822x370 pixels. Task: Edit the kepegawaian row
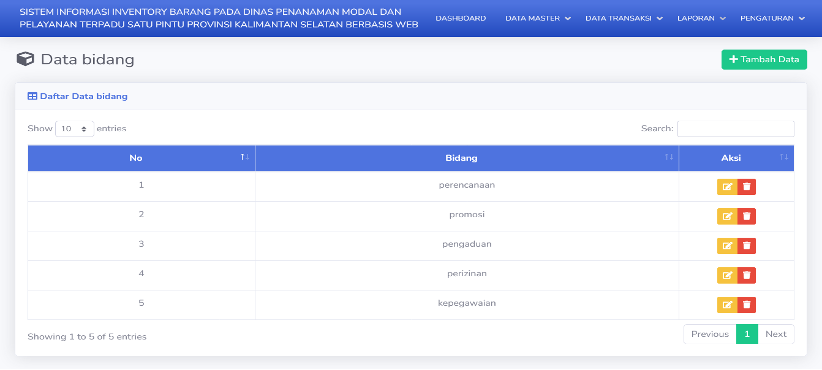[x=727, y=304]
